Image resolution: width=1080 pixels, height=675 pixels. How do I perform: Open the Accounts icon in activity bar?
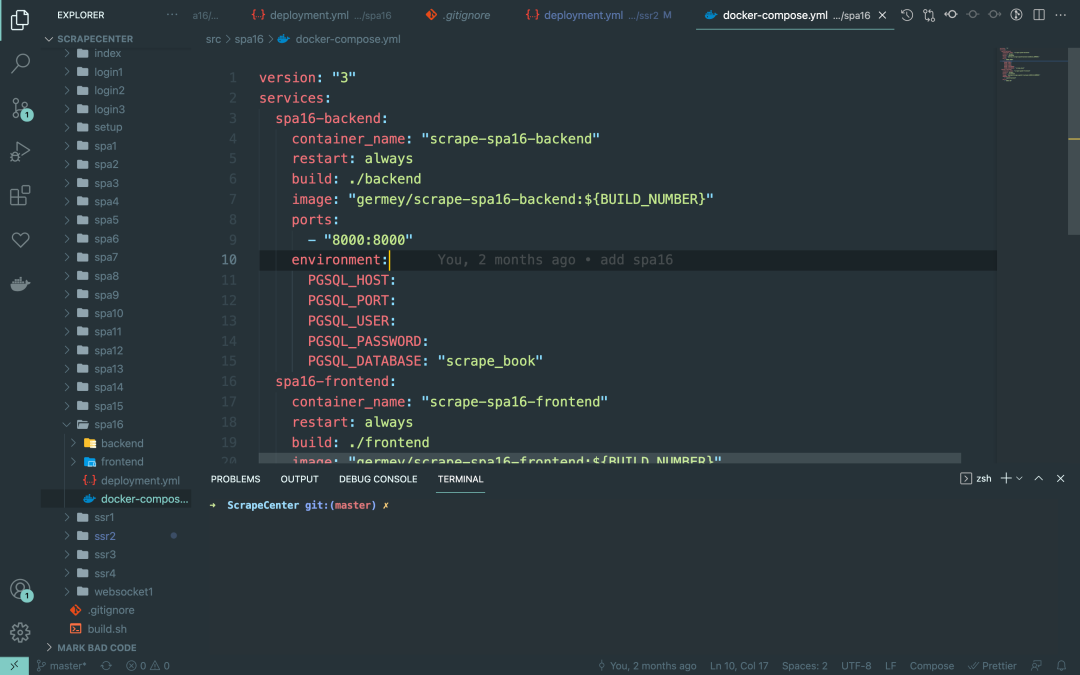21,590
